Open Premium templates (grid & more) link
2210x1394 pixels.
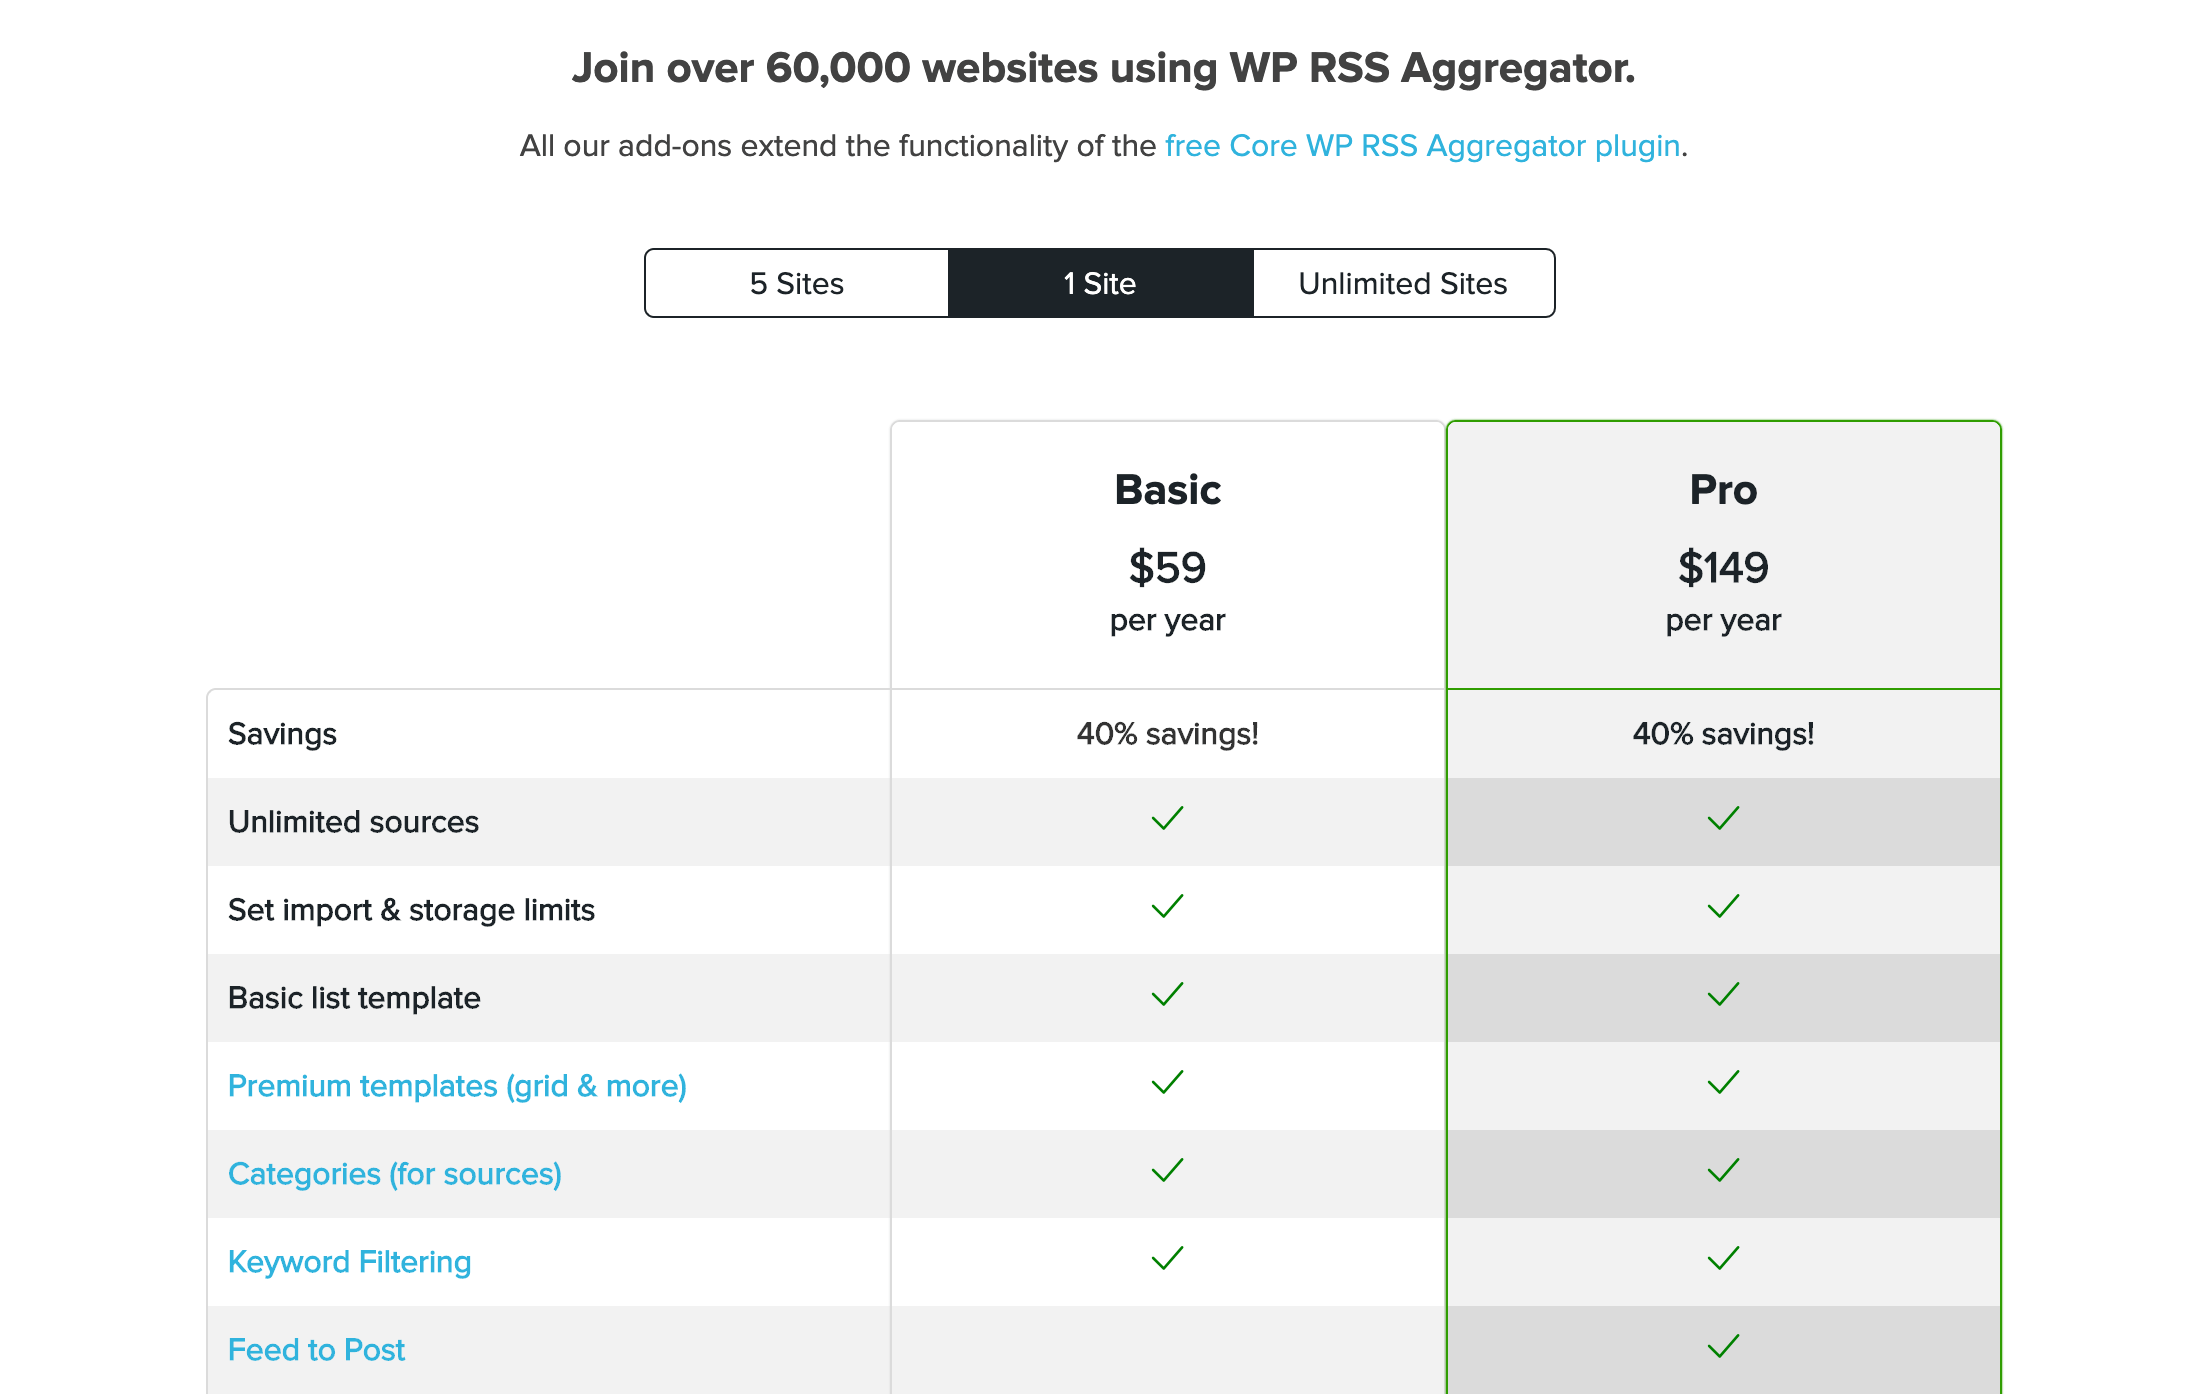coord(457,1086)
